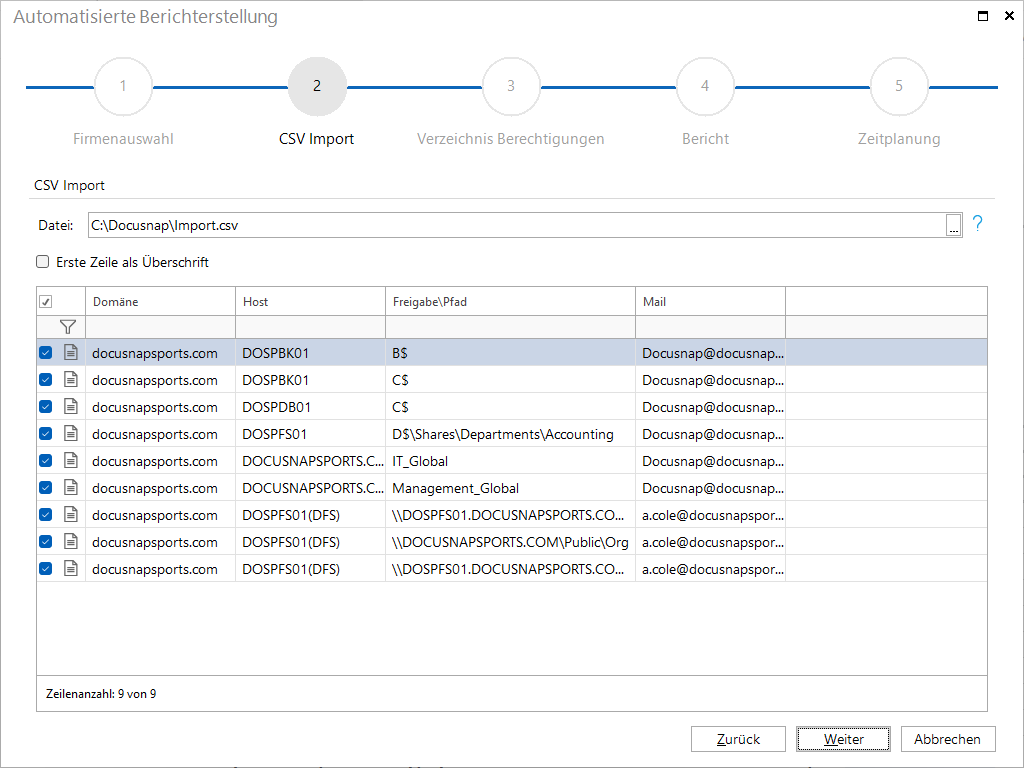The image size is (1024, 768).
Task: Go to wizard step 1 Firmenauswahl
Action: 123,86
